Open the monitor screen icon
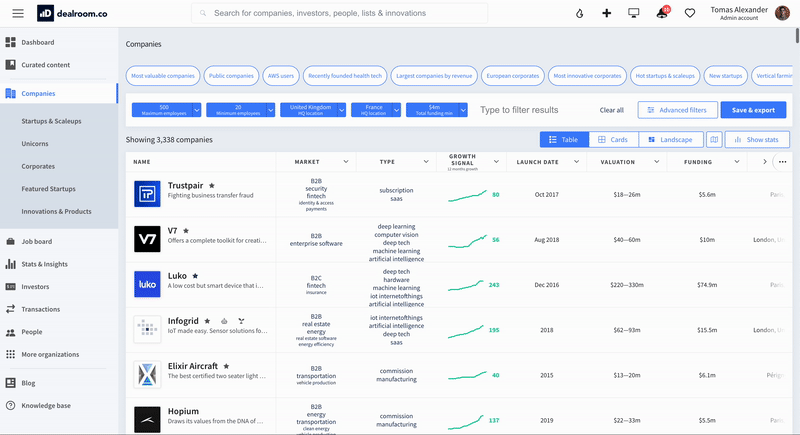This screenshot has height=435, width=800. pyautogui.click(x=634, y=13)
